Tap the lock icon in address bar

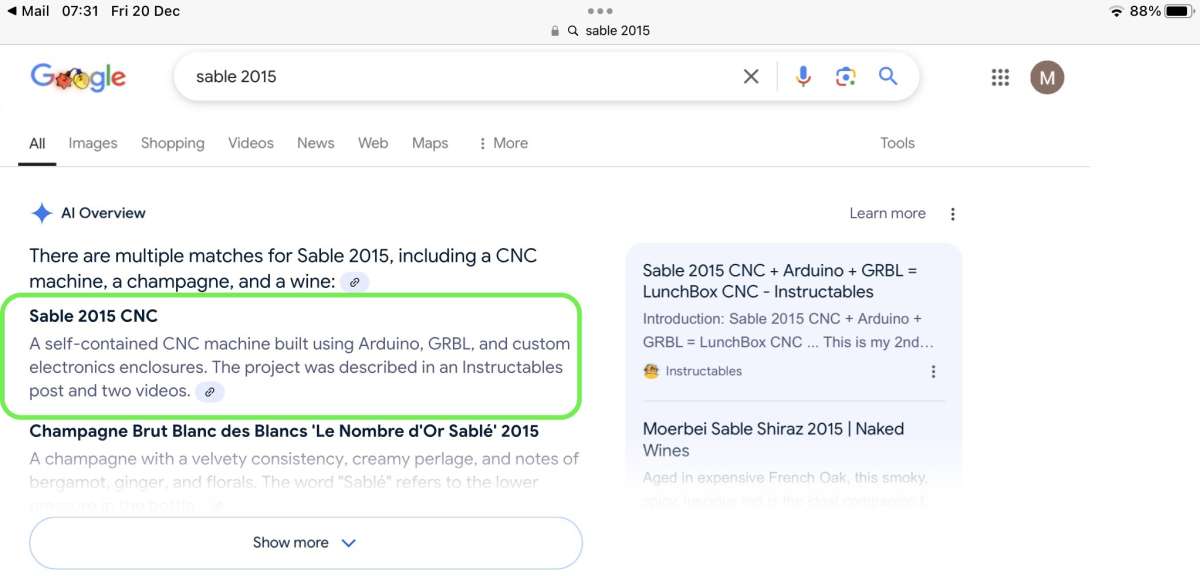(x=555, y=31)
